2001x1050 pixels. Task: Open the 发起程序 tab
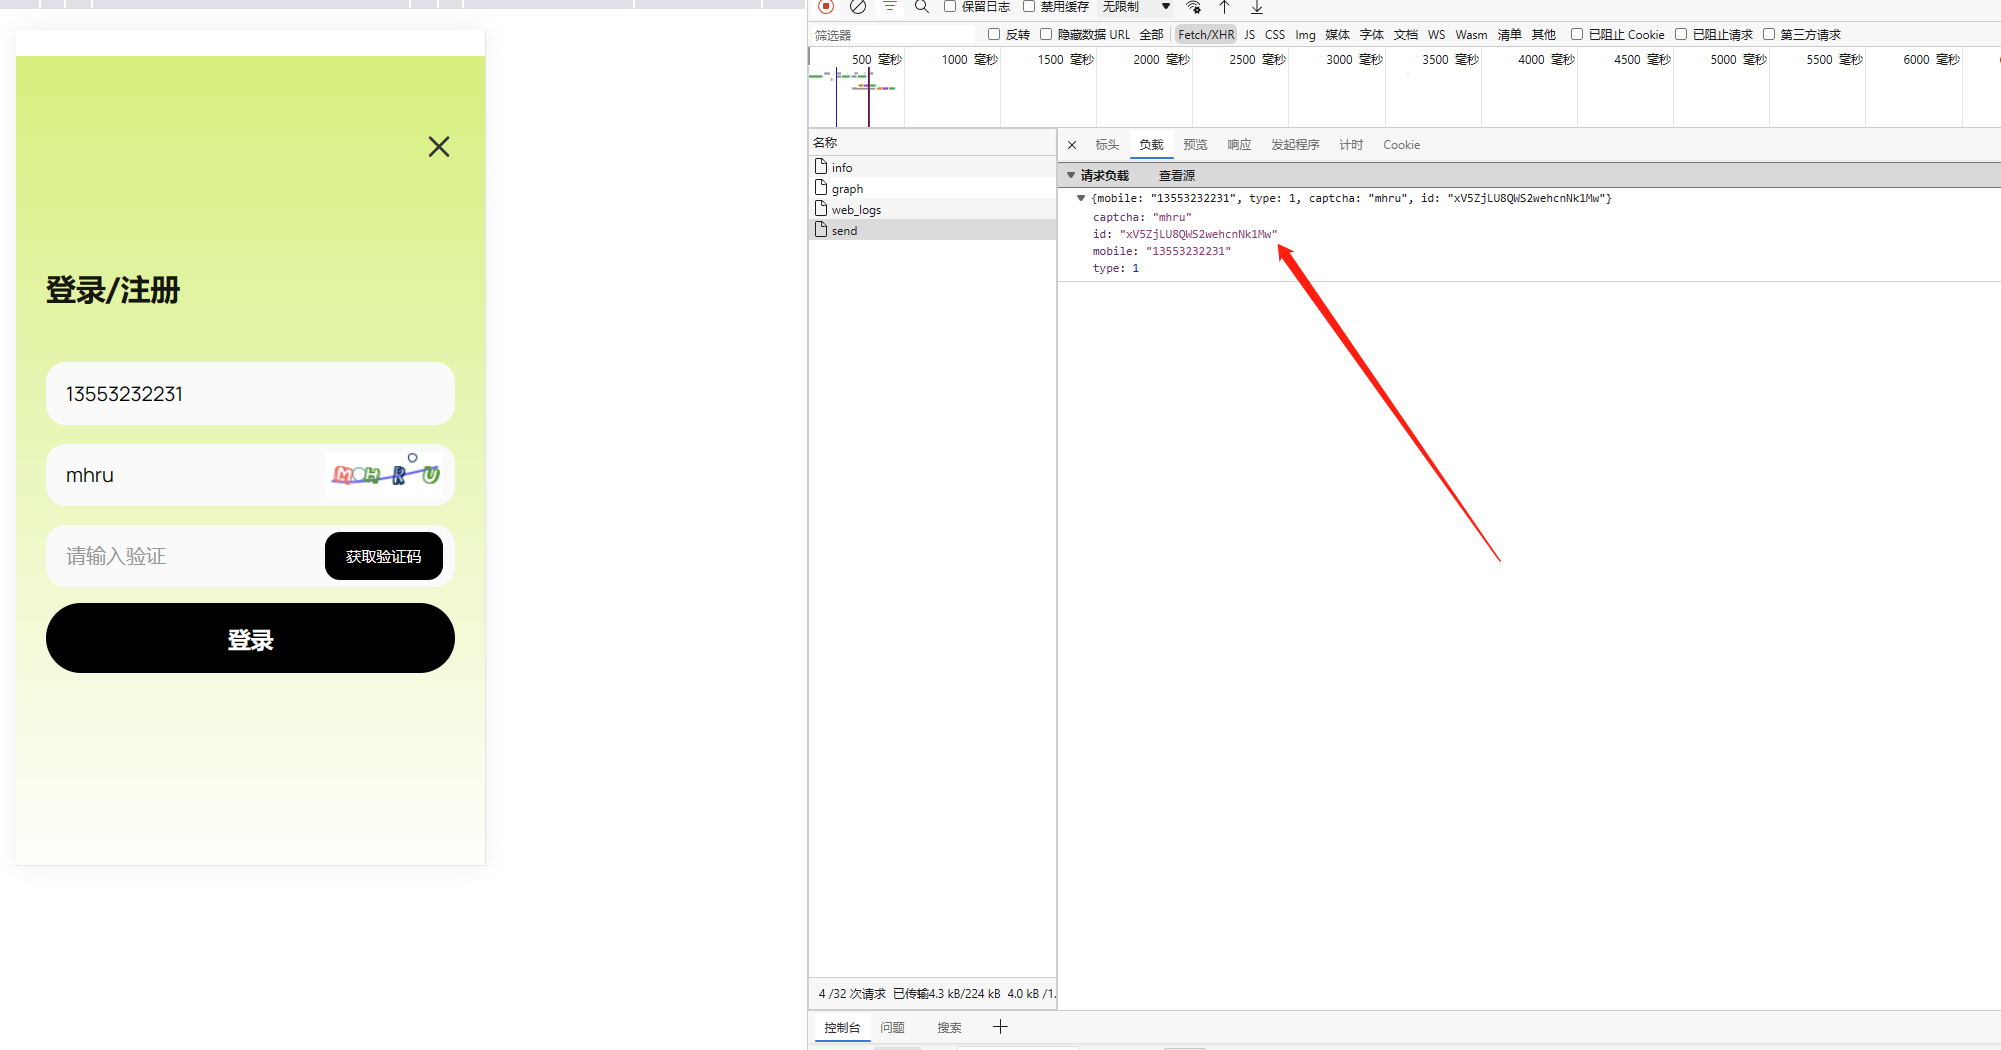1295,145
